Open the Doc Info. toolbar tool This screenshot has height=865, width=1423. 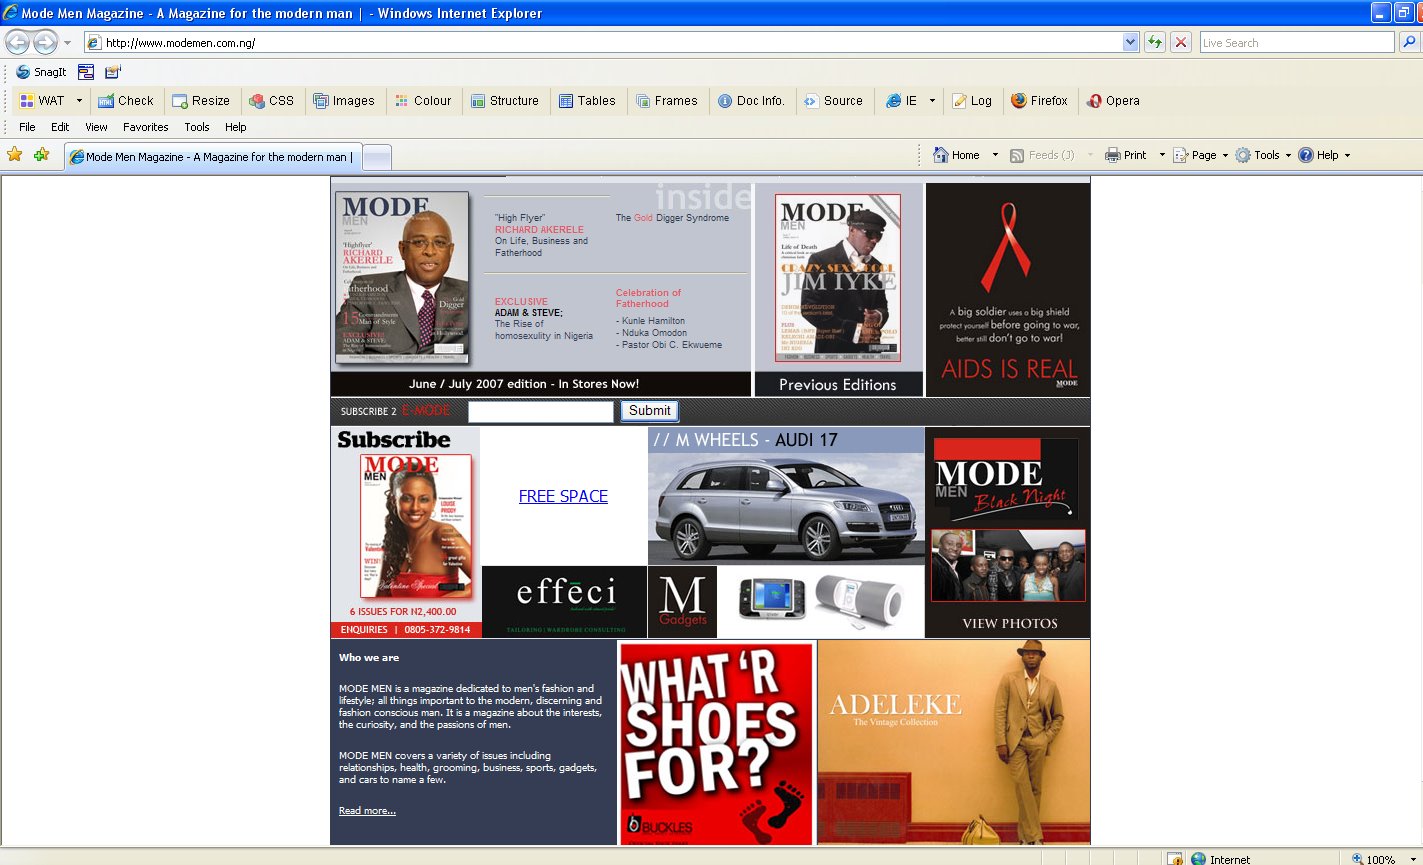tap(751, 101)
